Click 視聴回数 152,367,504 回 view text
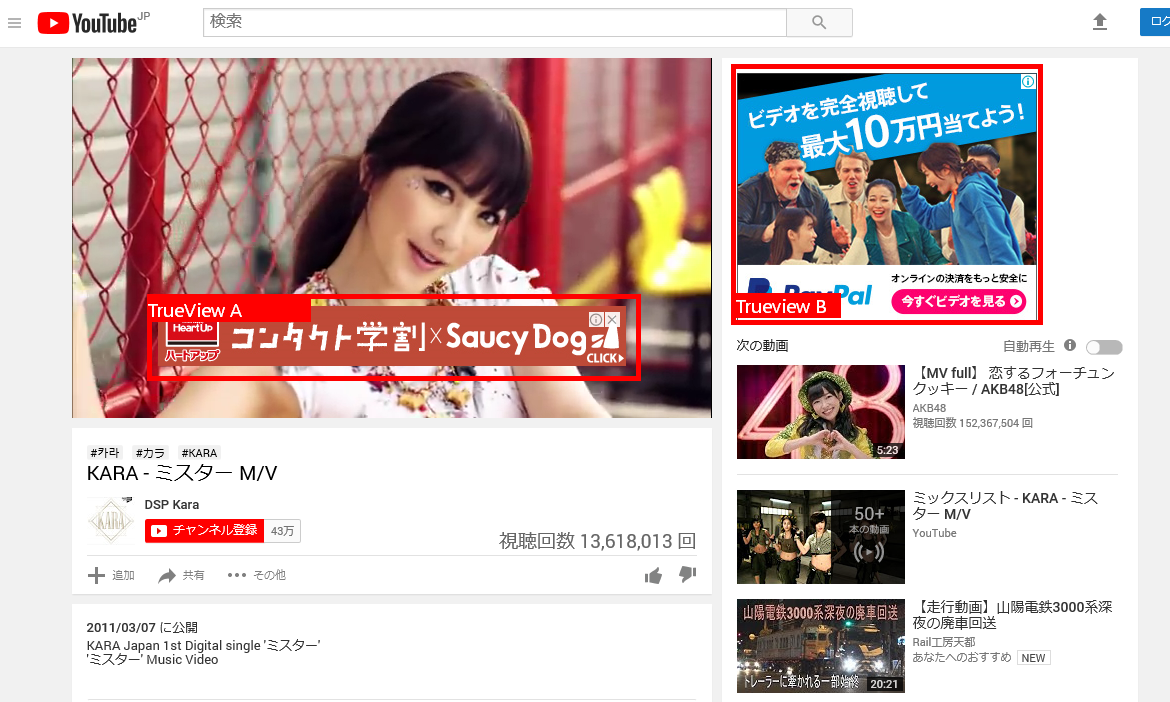 (x=972, y=423)
